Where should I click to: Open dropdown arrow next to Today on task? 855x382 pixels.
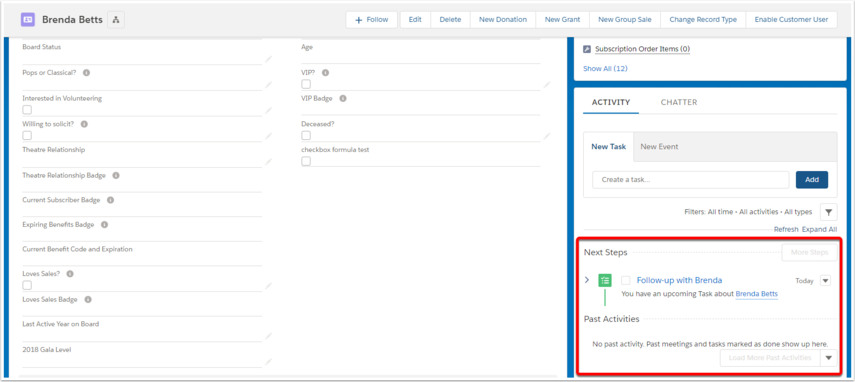(x=826, y=281)
